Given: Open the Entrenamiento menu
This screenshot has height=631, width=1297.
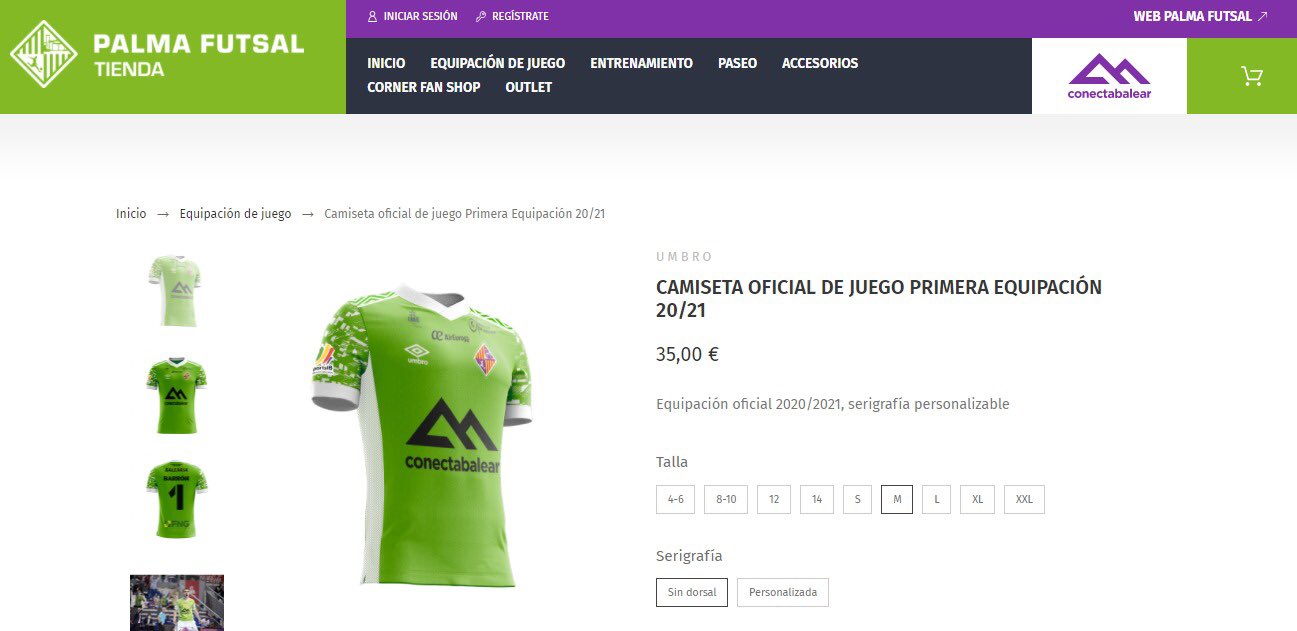Looking at the screenshot, I should [x=641, y=63].
